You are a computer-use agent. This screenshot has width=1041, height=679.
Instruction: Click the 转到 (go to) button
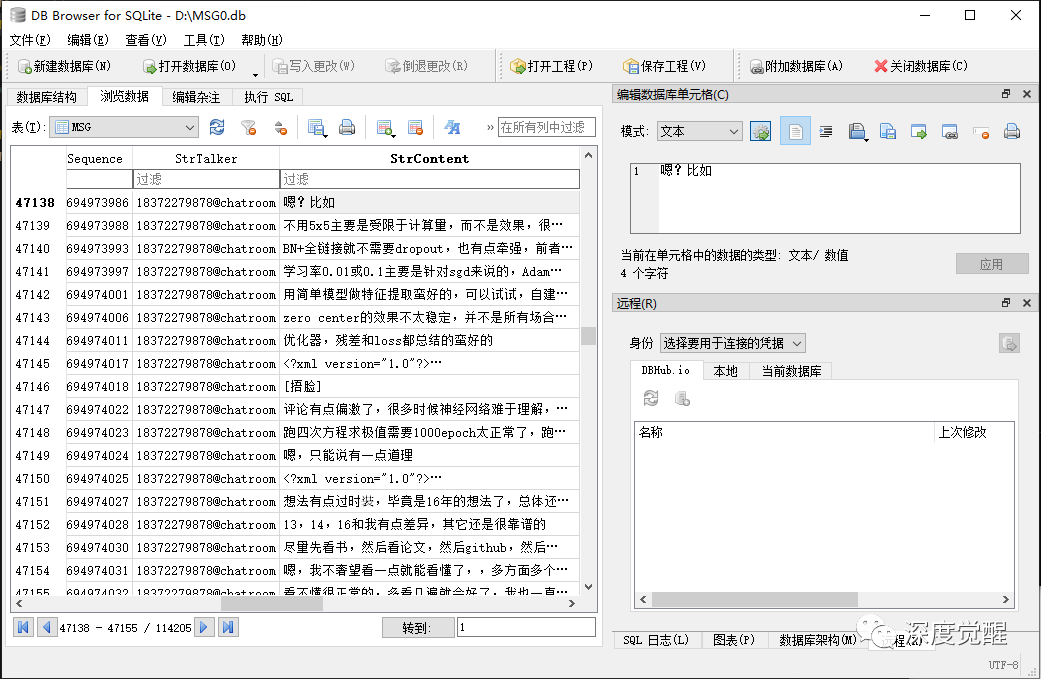[x=418, y=627]
